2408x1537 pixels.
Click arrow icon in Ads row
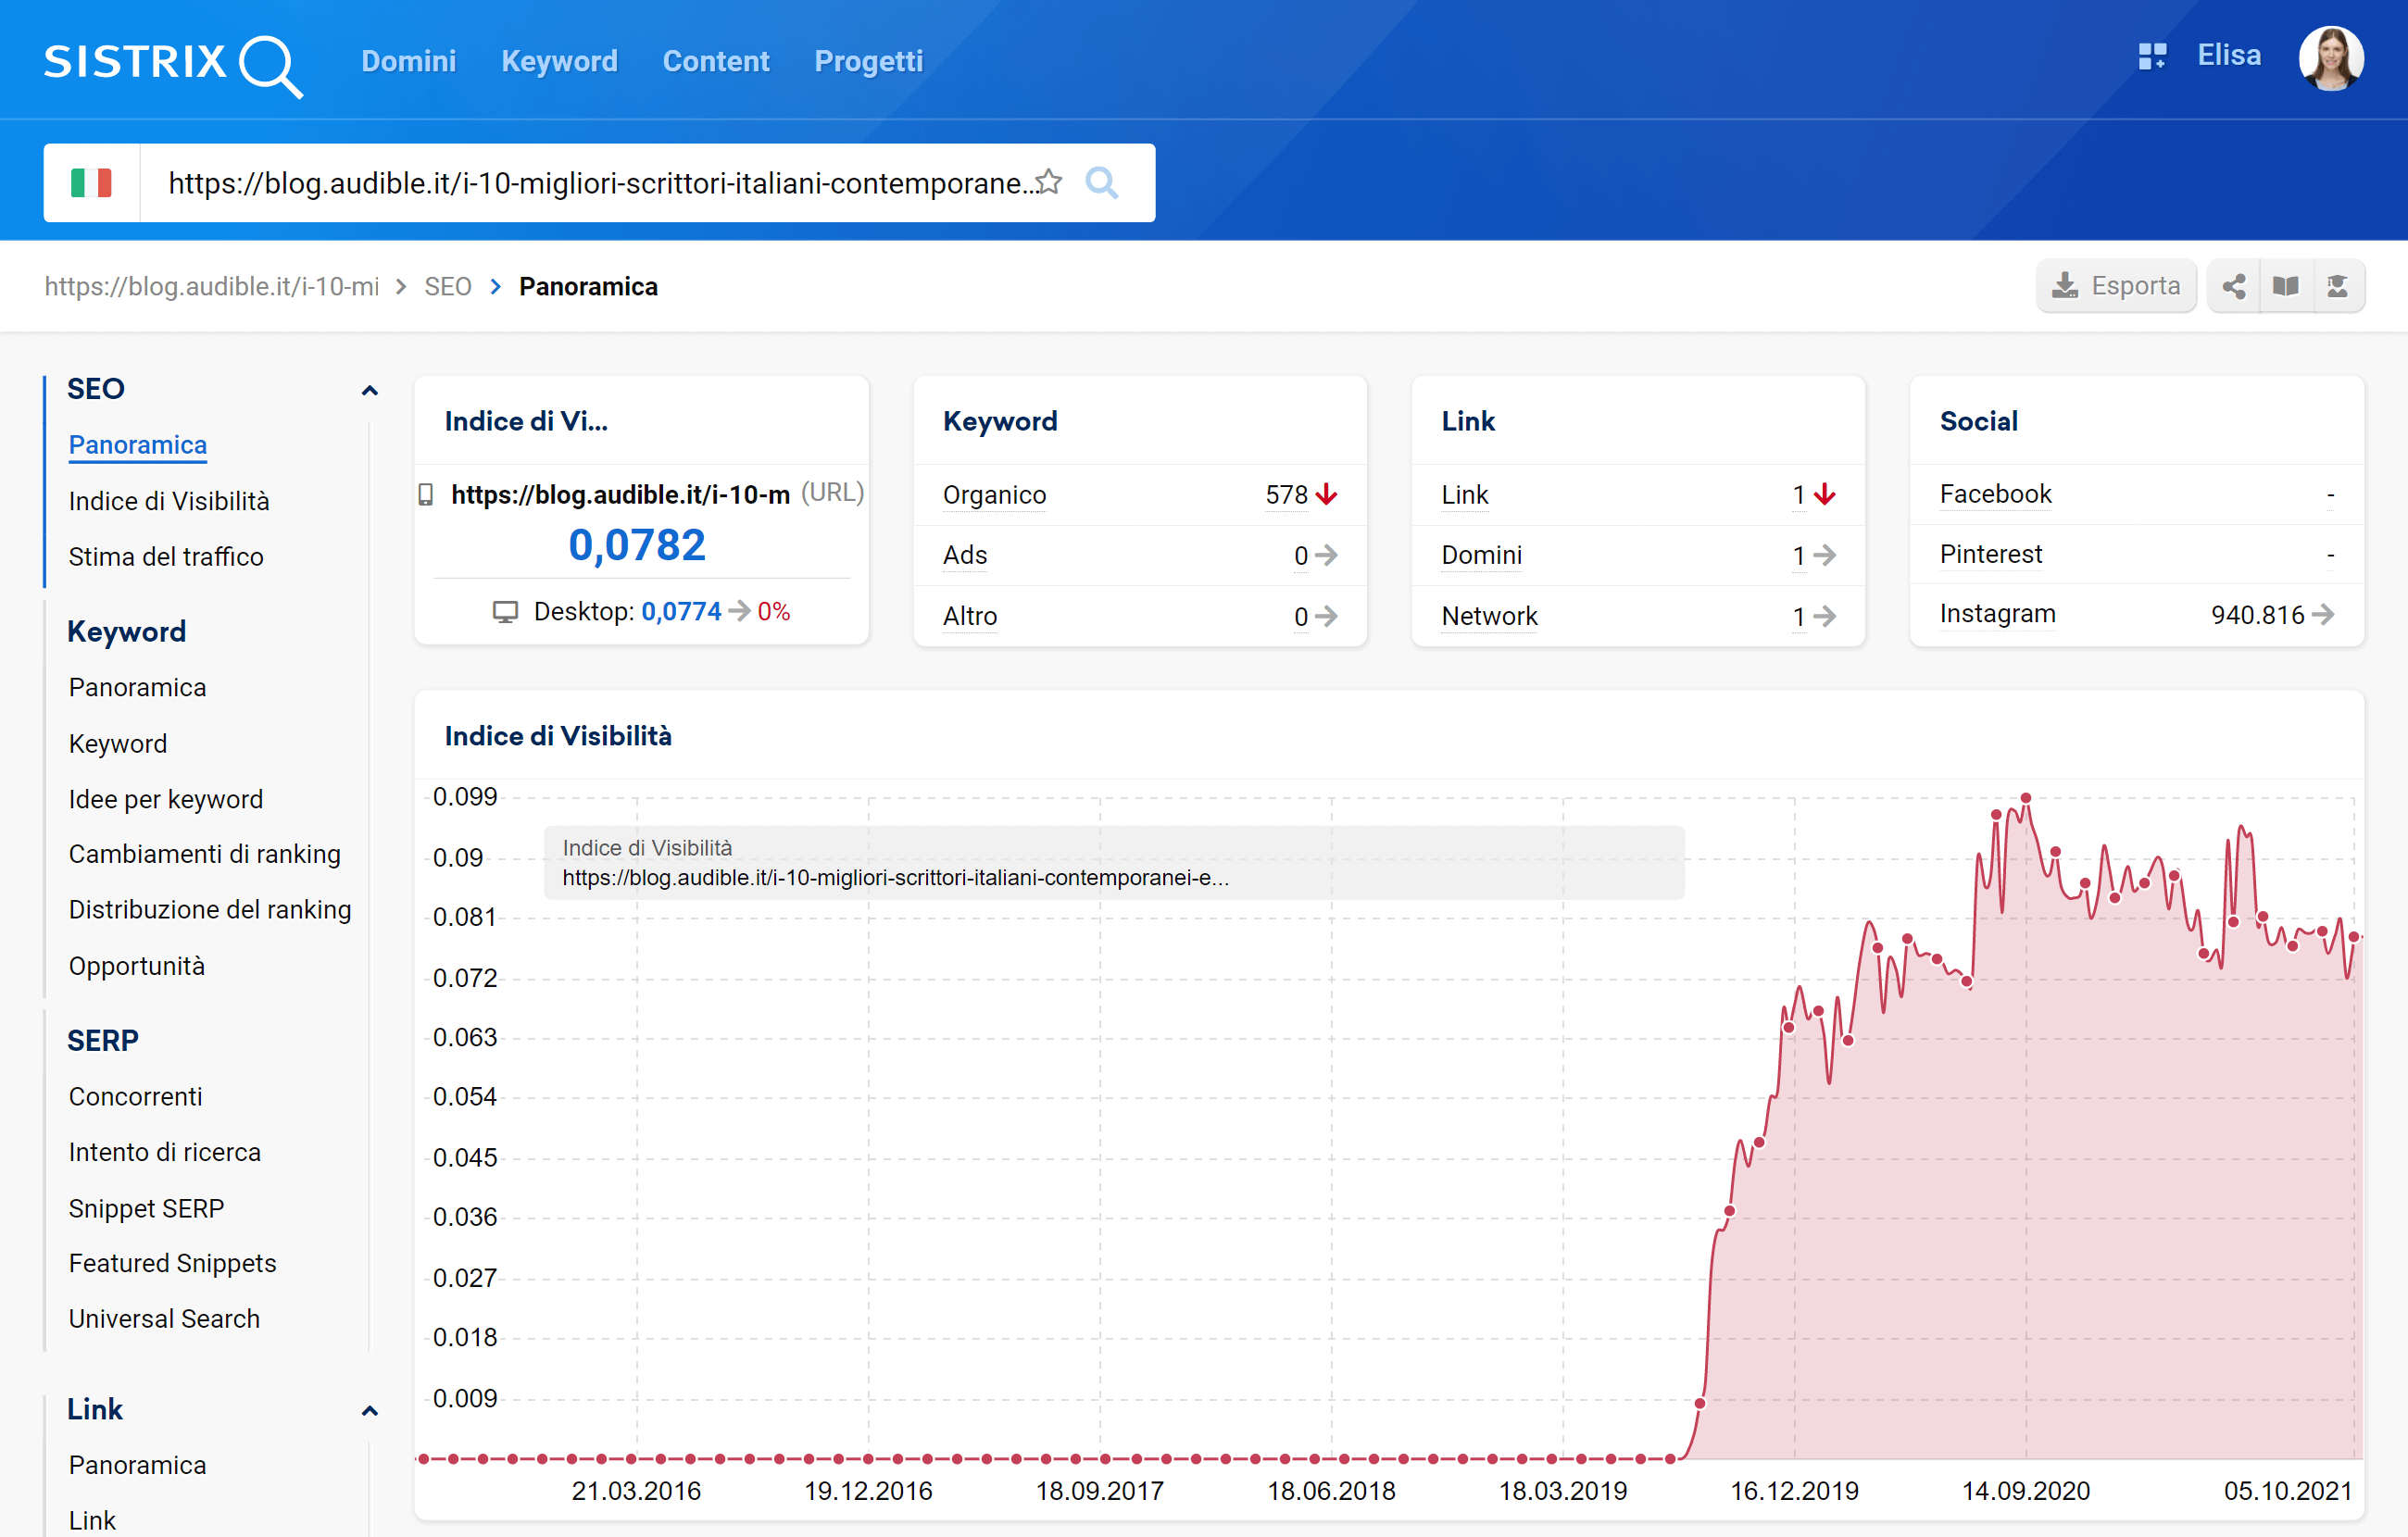click(x=1327, y=555)
